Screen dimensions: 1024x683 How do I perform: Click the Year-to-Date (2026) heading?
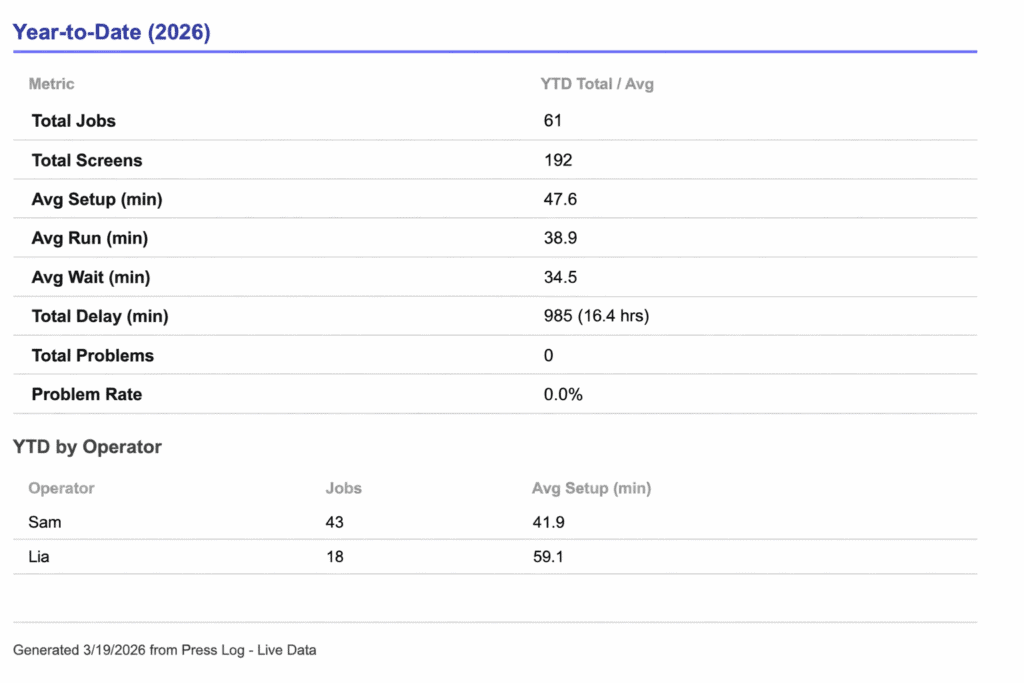[x=111, y=32]
